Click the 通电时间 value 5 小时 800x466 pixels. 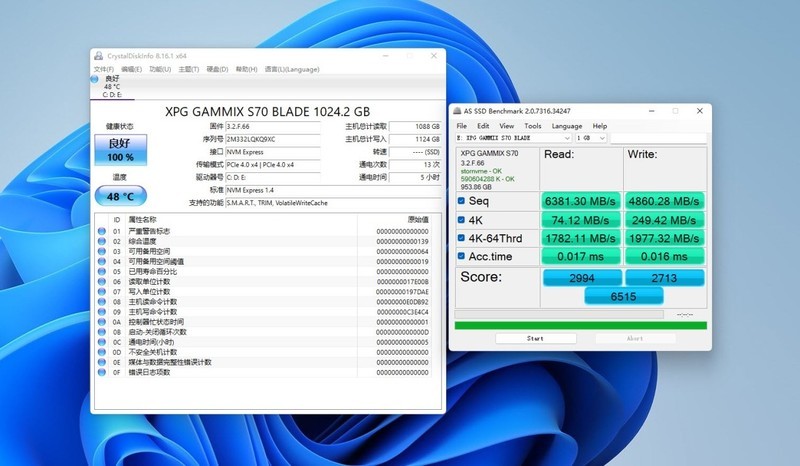(x=415, y=178)
